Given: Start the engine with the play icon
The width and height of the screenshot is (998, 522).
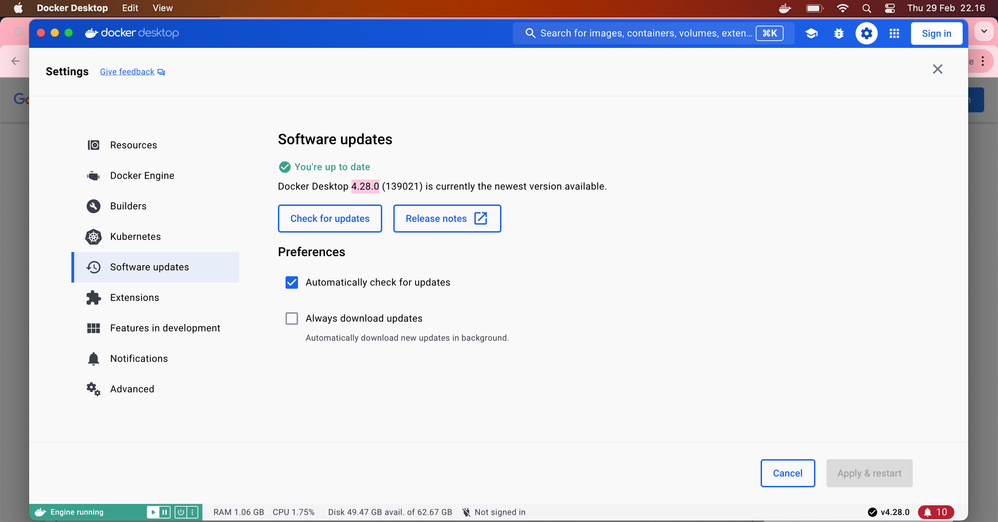Looking at the screenshot, I should tap(153, 512).
